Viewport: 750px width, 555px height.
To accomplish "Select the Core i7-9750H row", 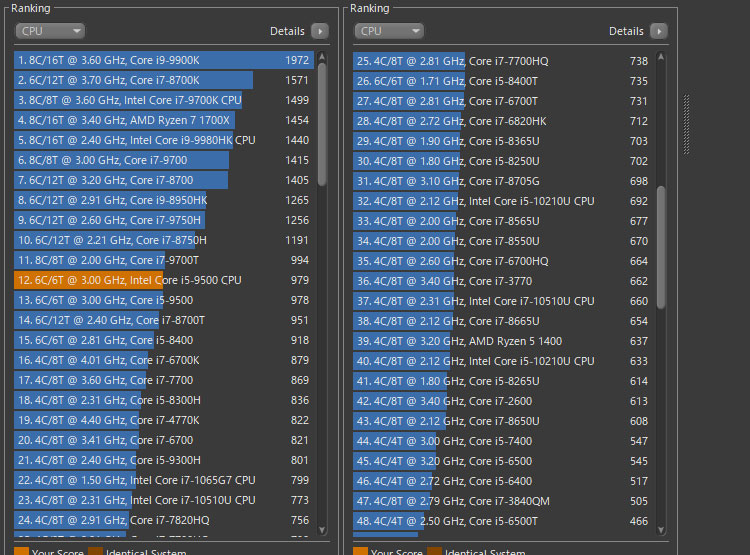I will 164,221.
